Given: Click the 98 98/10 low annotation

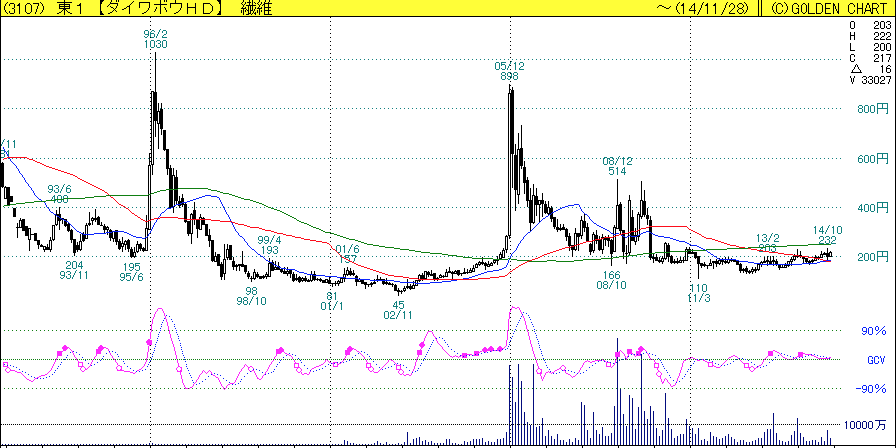Looking at the screenshot, I should tap(252, 296).
